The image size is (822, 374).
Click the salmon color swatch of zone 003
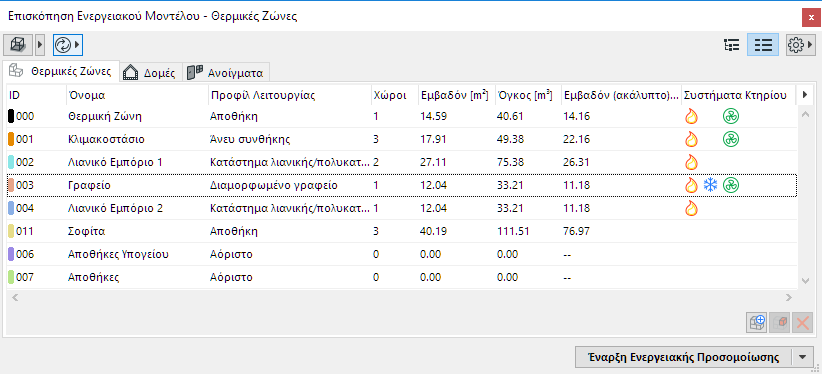[x=11, y=185]
